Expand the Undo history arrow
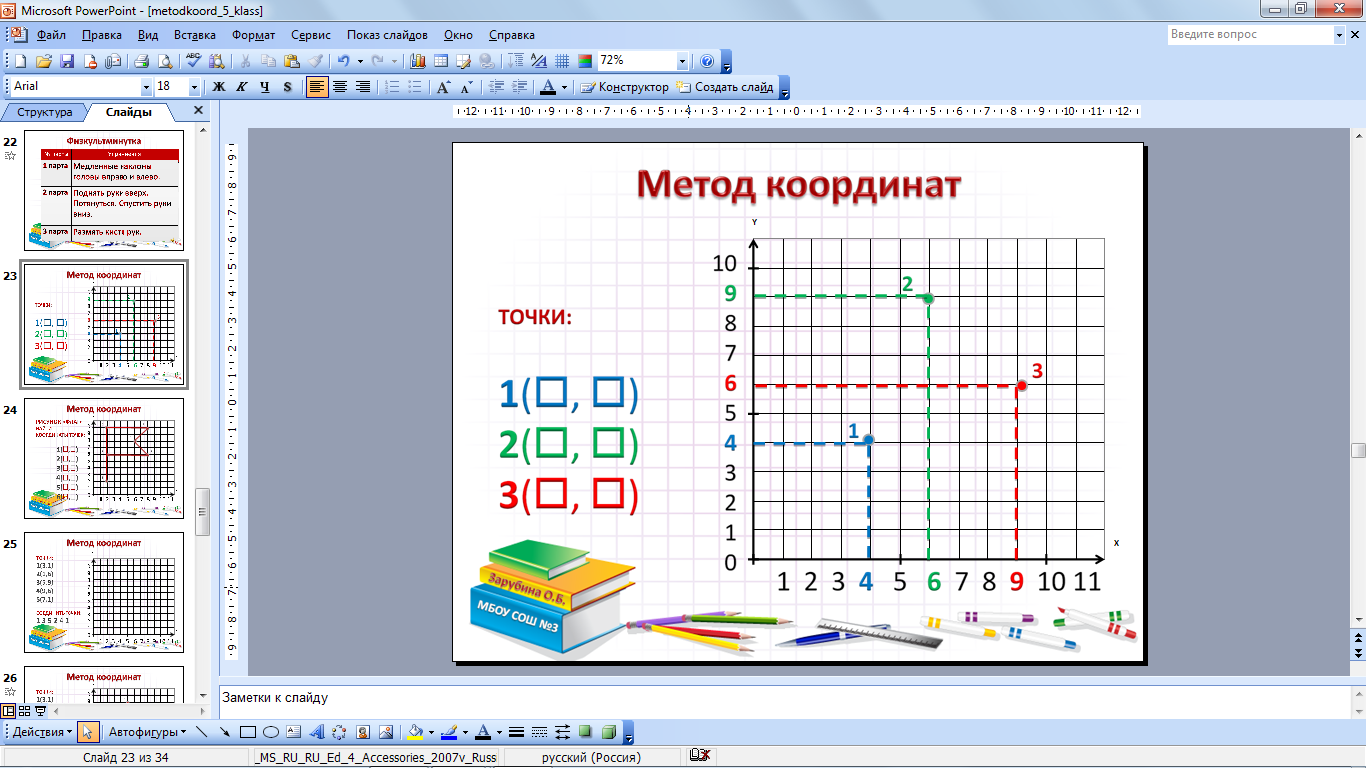This screenshot has height=768, width=1366. pyautogui.click(x=358, y=61)
